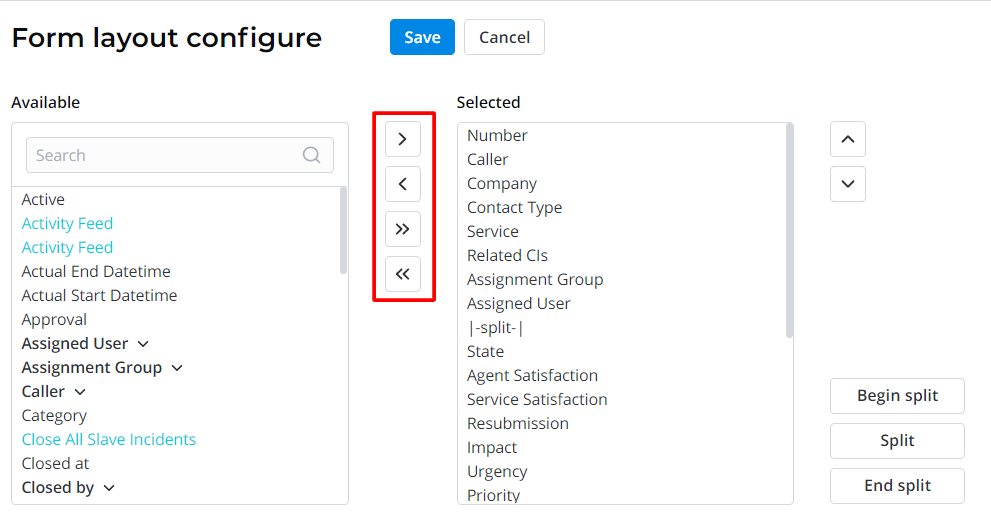Click the move left single arrow button

402,184
